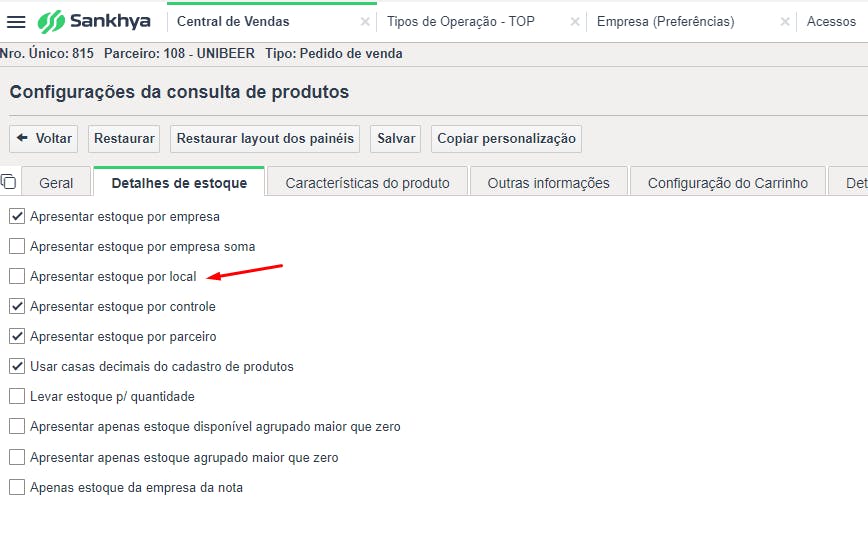The image size is (868, 543).
Task: Uncheck Apresentar estoque por empresa
Action: [x=17, y=216]
